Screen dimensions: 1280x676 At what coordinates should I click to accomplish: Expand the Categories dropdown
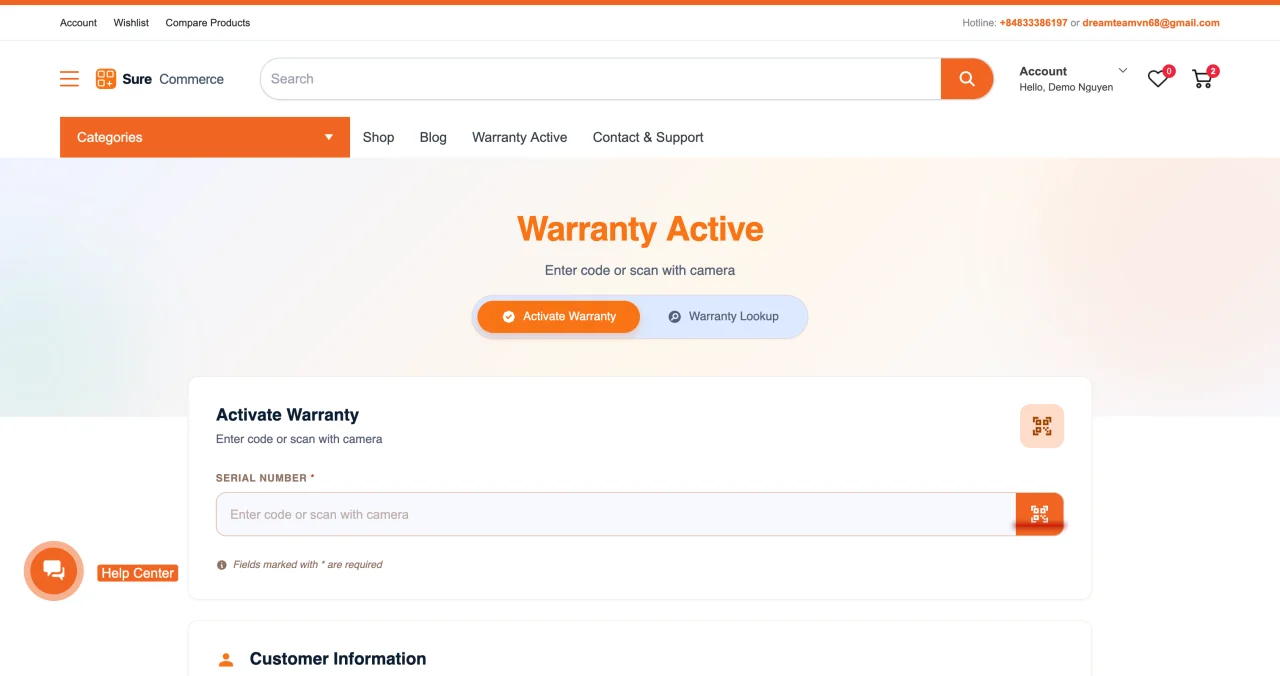click(205, 137)
